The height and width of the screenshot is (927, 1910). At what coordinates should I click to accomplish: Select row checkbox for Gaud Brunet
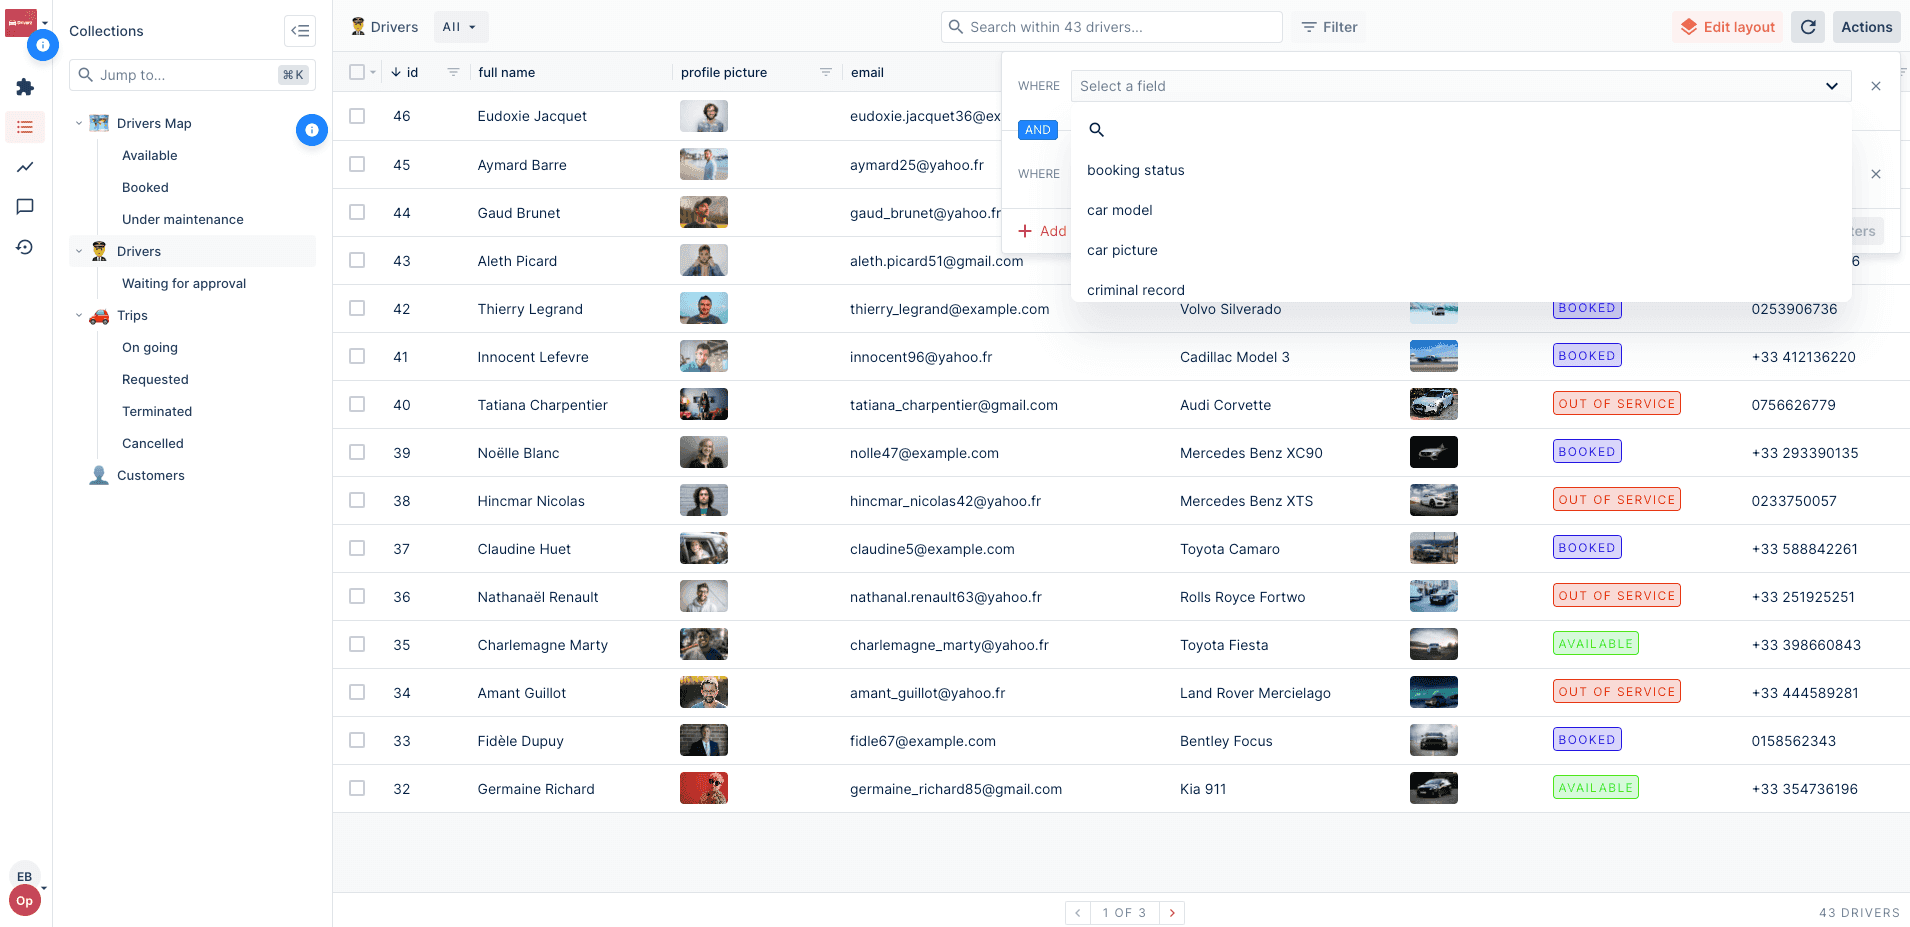pos(357,212)
